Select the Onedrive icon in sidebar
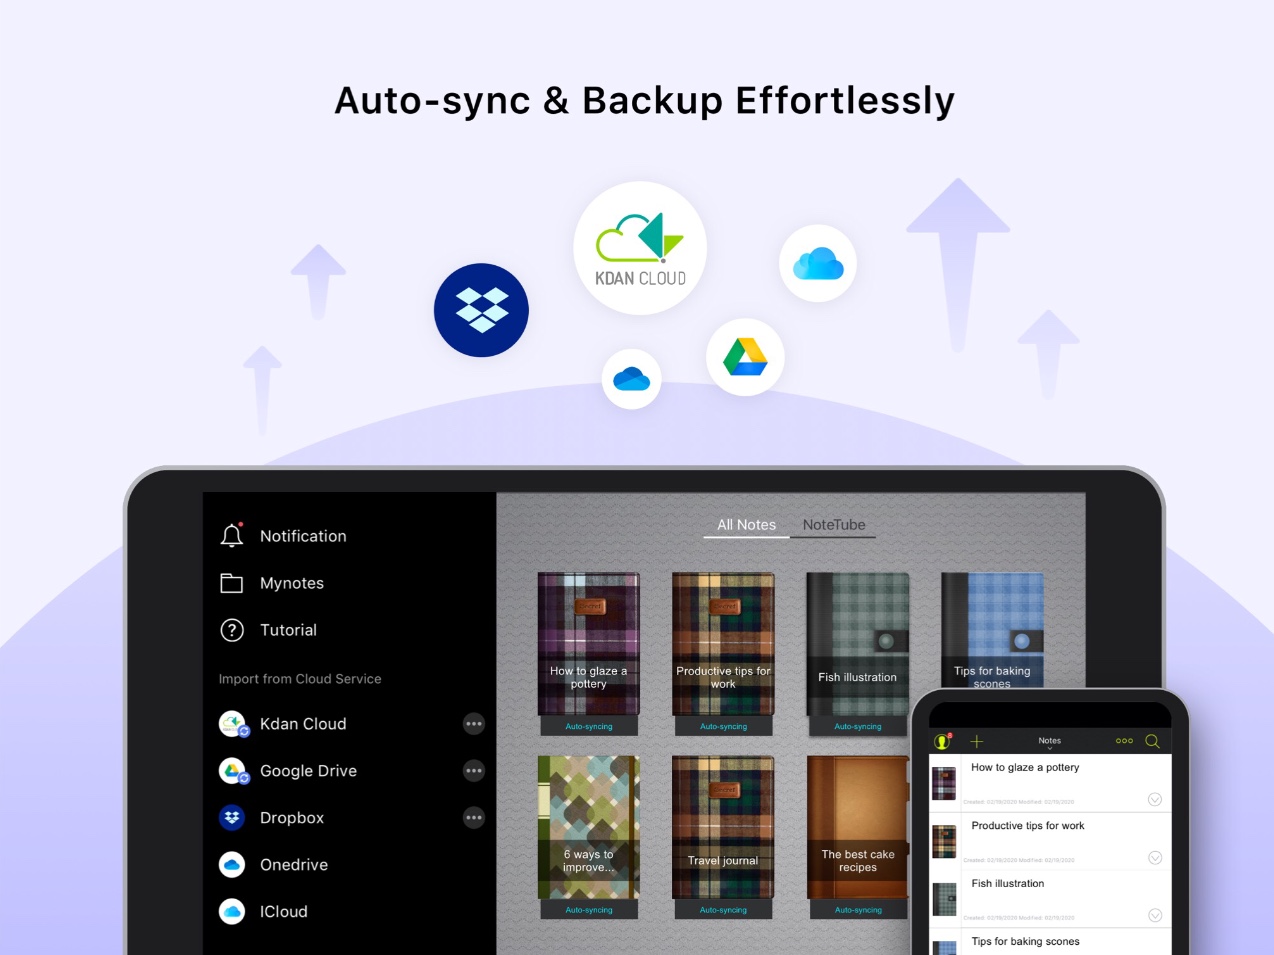 click(232, 865)
